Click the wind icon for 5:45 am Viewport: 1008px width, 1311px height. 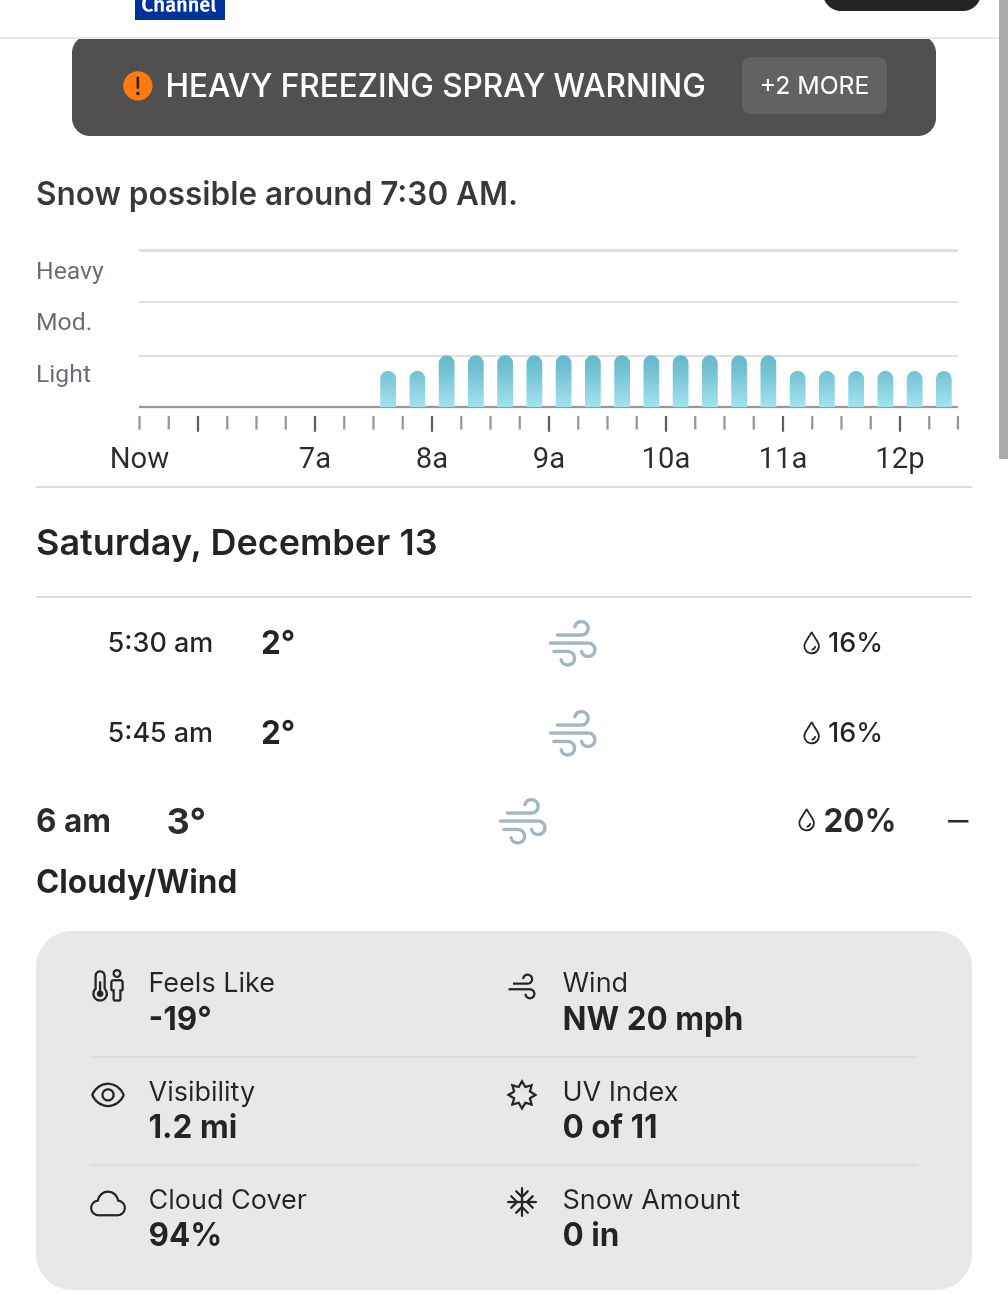[573, 733]
